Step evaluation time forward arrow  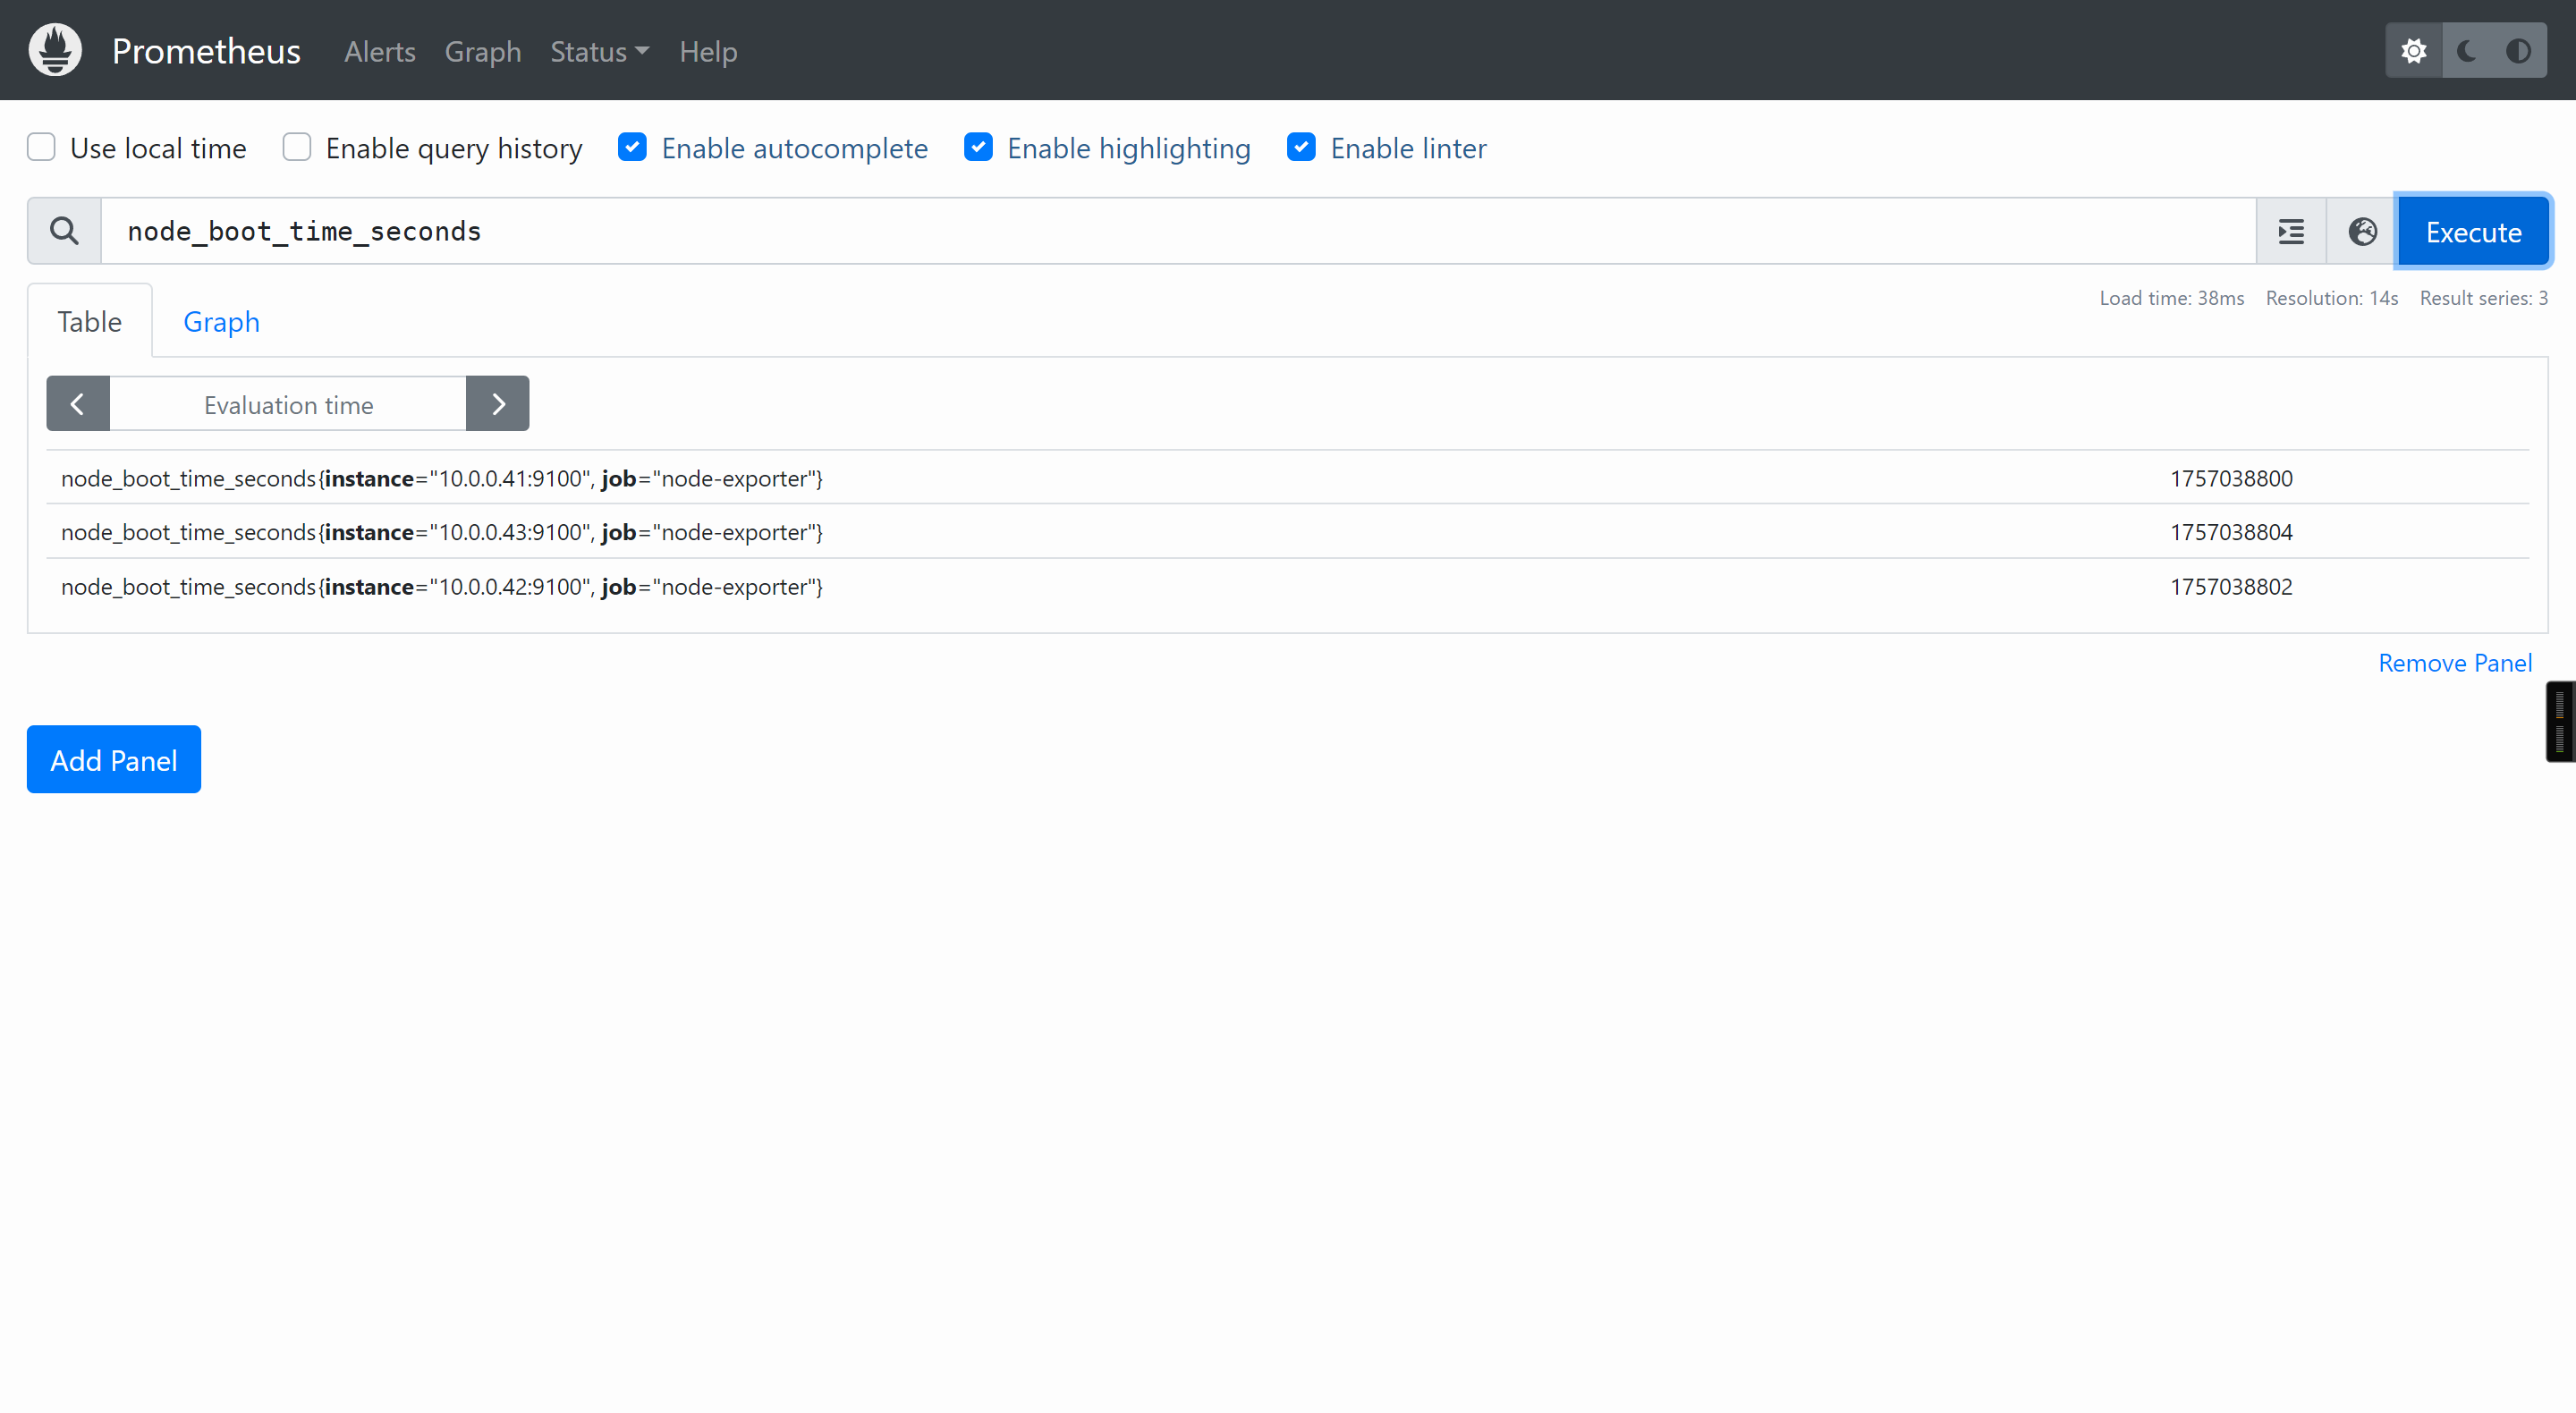tap(498, 404)
